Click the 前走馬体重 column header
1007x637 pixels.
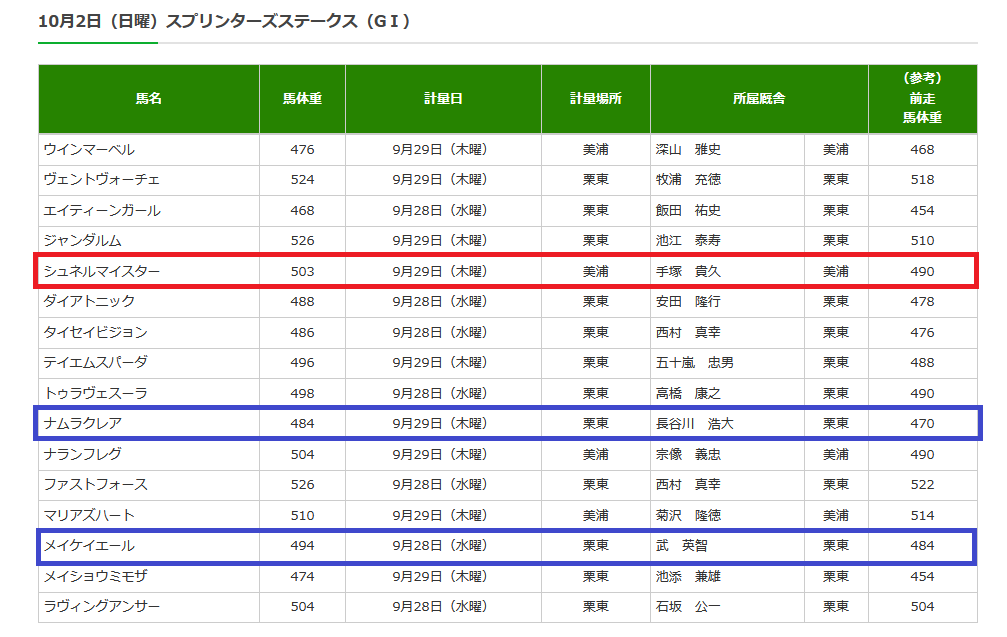tap(922, 99)
